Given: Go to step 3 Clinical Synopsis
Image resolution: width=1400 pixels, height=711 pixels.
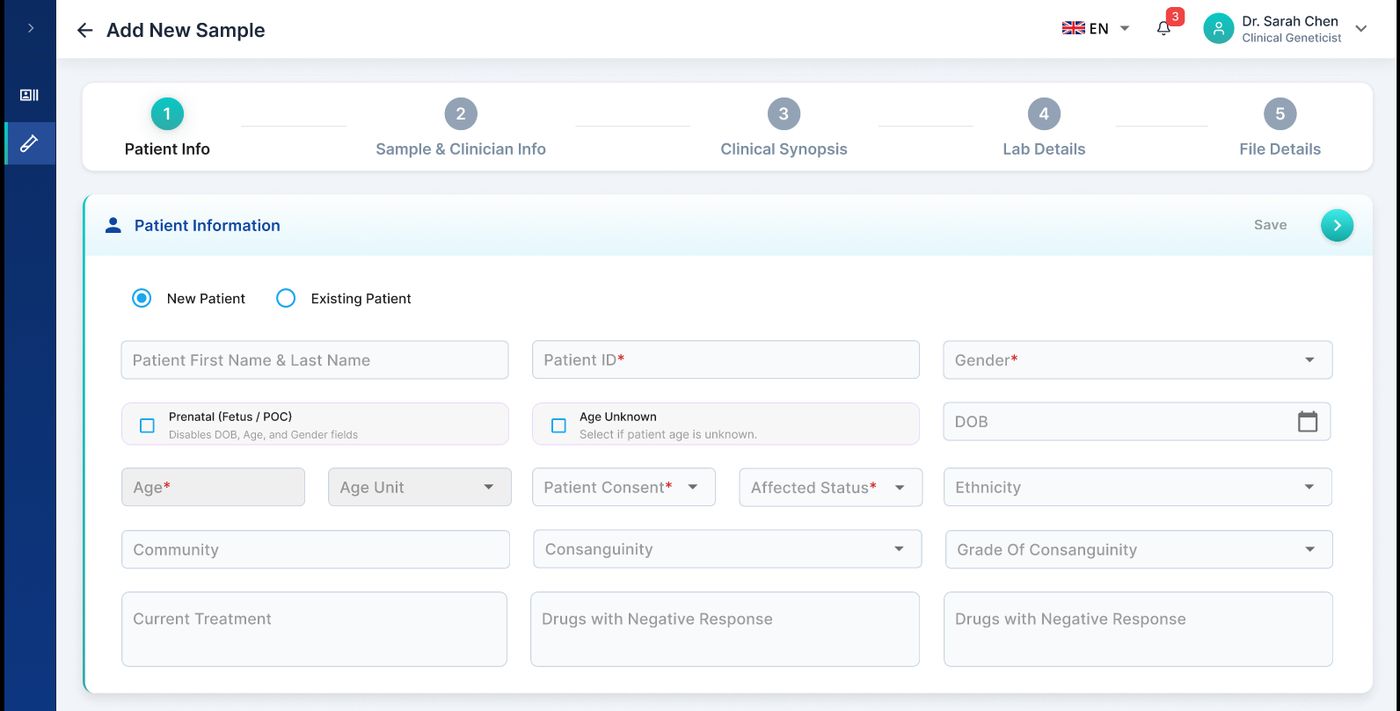Looking at the screenshot, I should click(784, 130).
